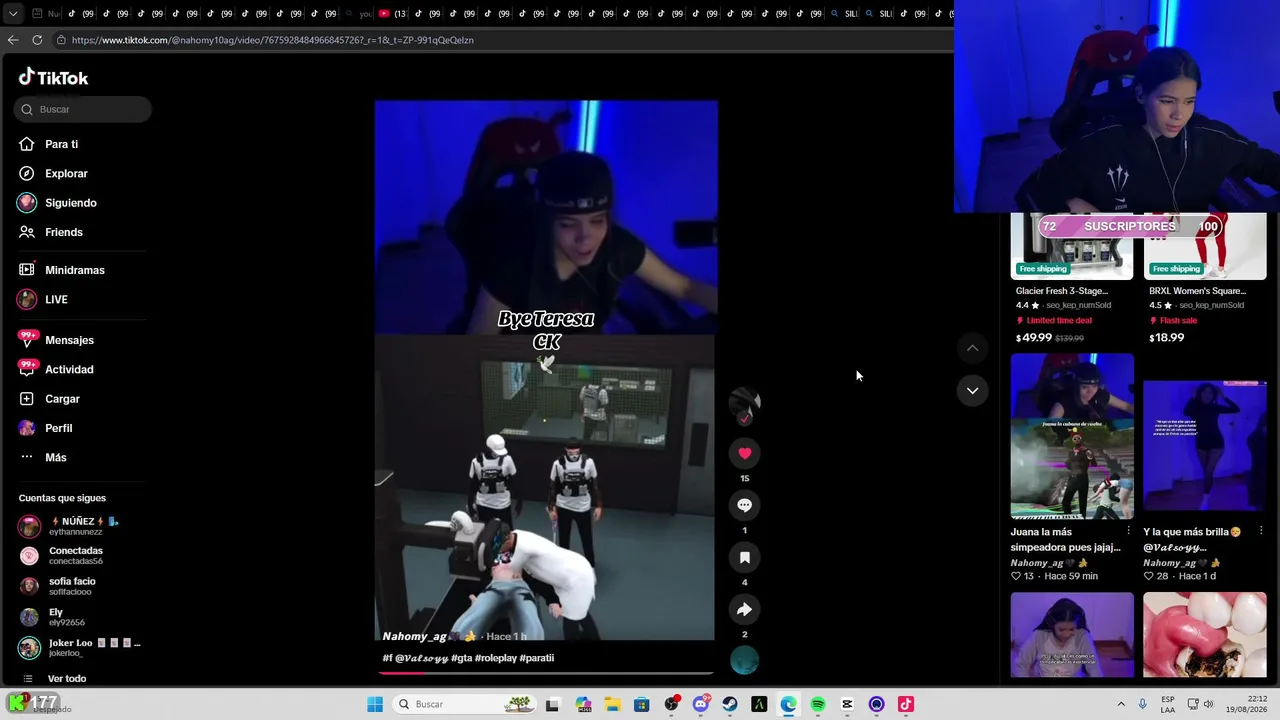Click the browser back arrow

click(x=13, y=40)
